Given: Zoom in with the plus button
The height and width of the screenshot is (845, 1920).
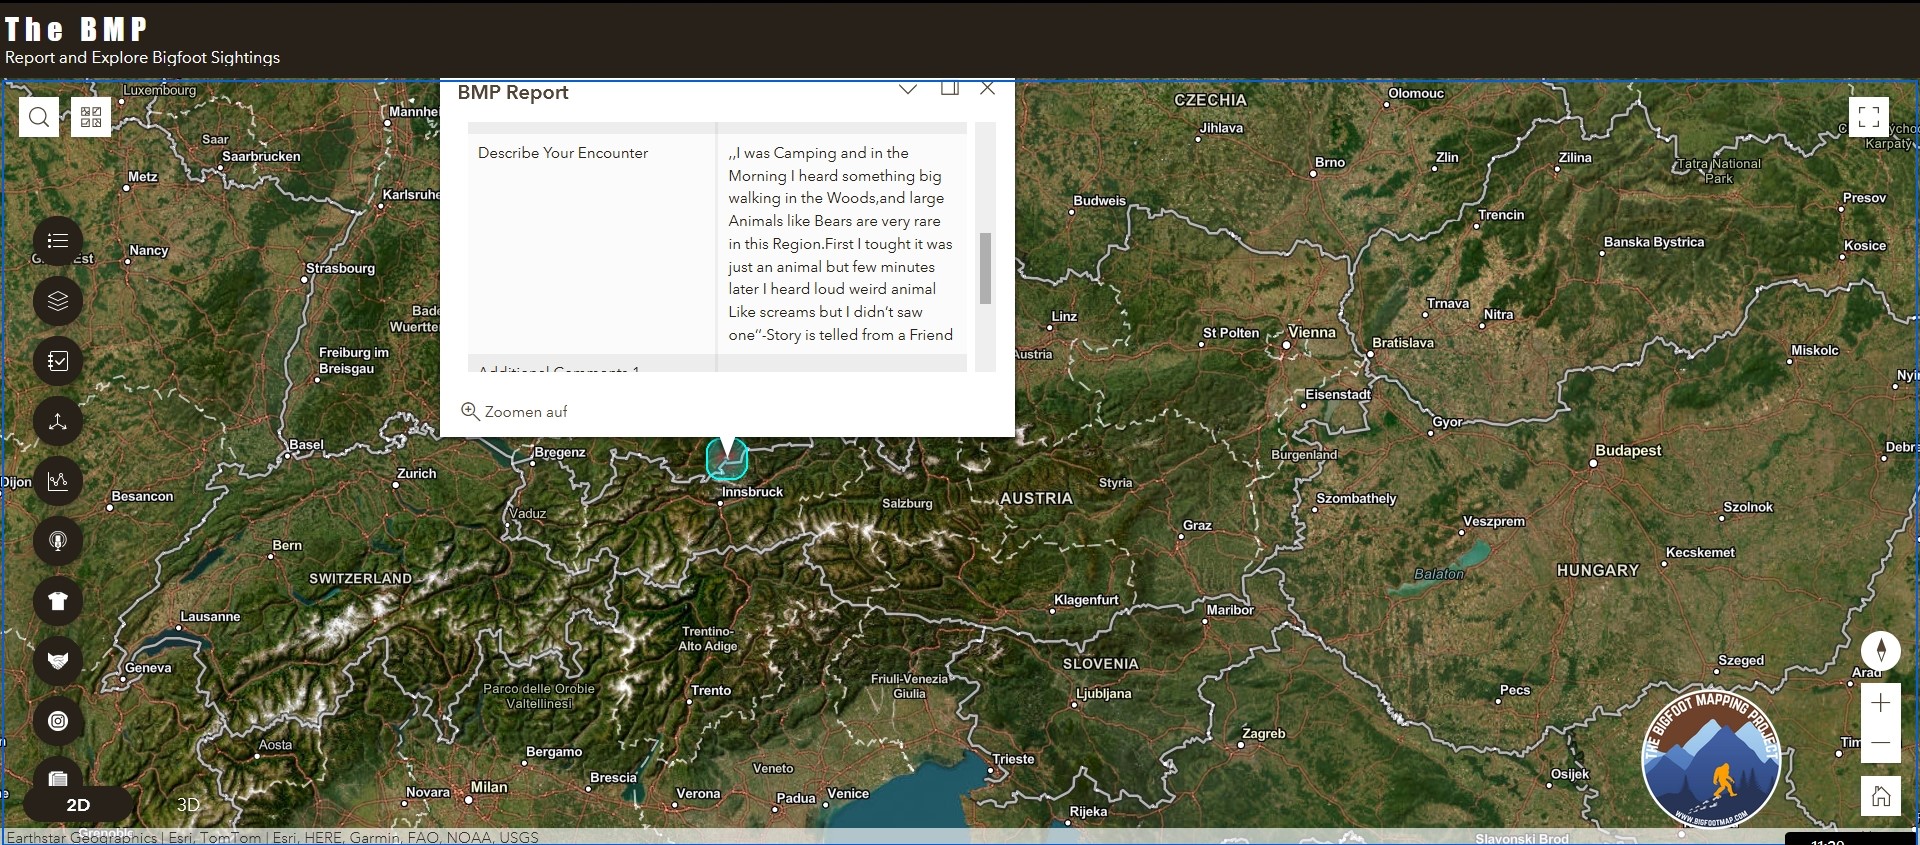Looking at the screenshot, I should [x=1880, y=704].
